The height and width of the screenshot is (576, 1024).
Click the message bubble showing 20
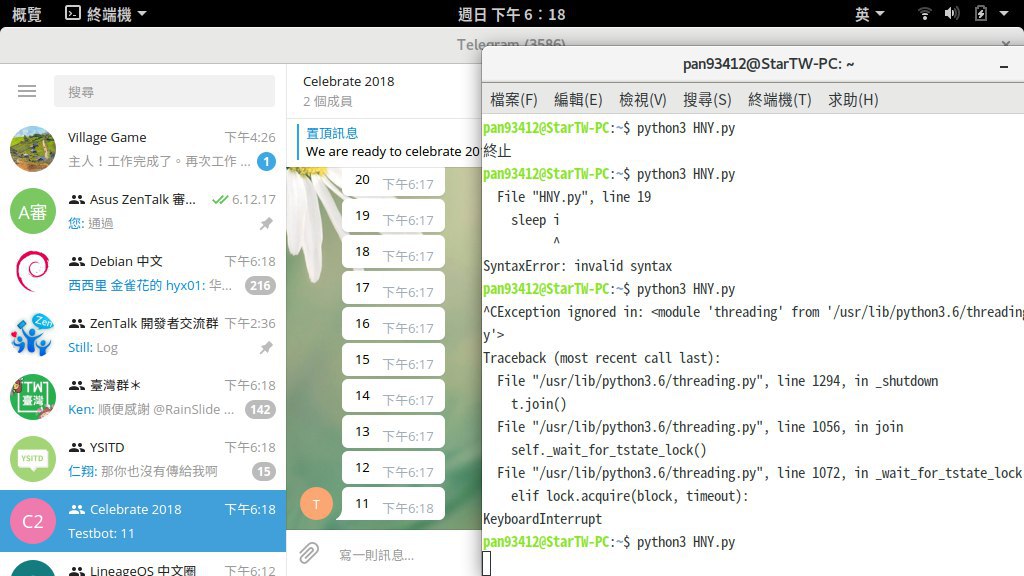[393, 182]
